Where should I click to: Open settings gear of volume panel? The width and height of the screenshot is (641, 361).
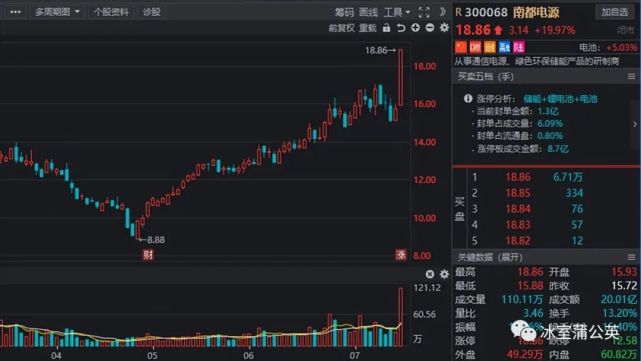tap(444, 274)
